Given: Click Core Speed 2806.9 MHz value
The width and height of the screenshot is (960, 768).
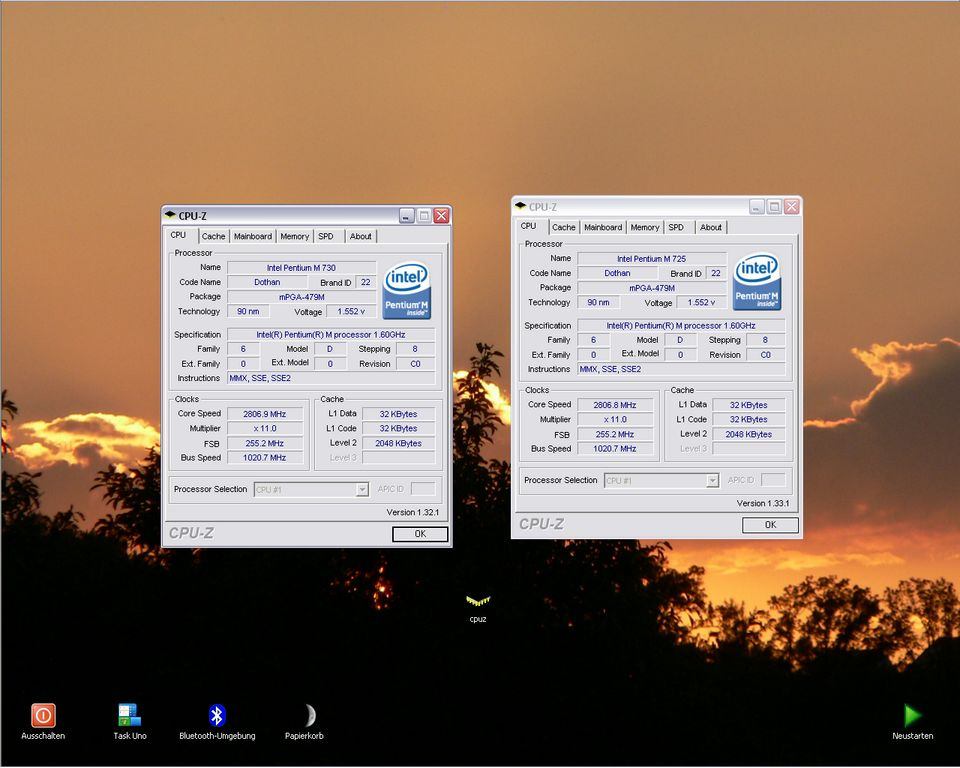Looking at the screenshot, I should coord(264,414).
